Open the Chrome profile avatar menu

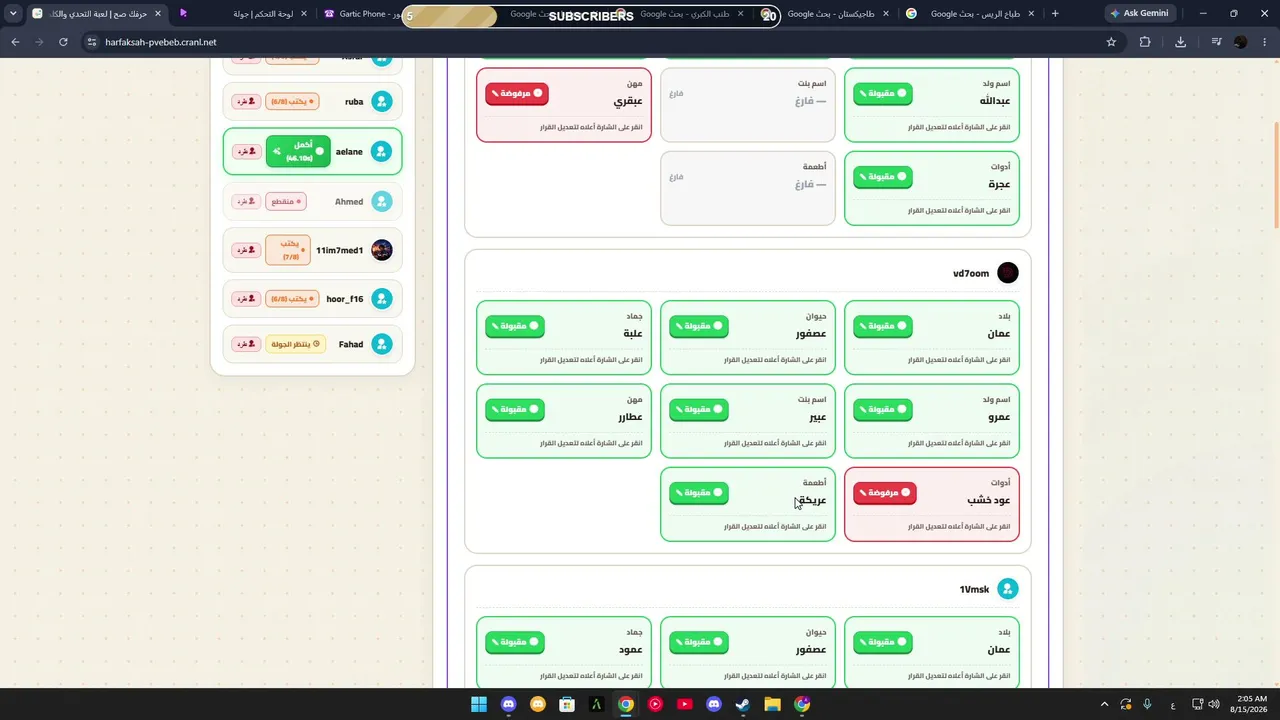pos(1241,42)
